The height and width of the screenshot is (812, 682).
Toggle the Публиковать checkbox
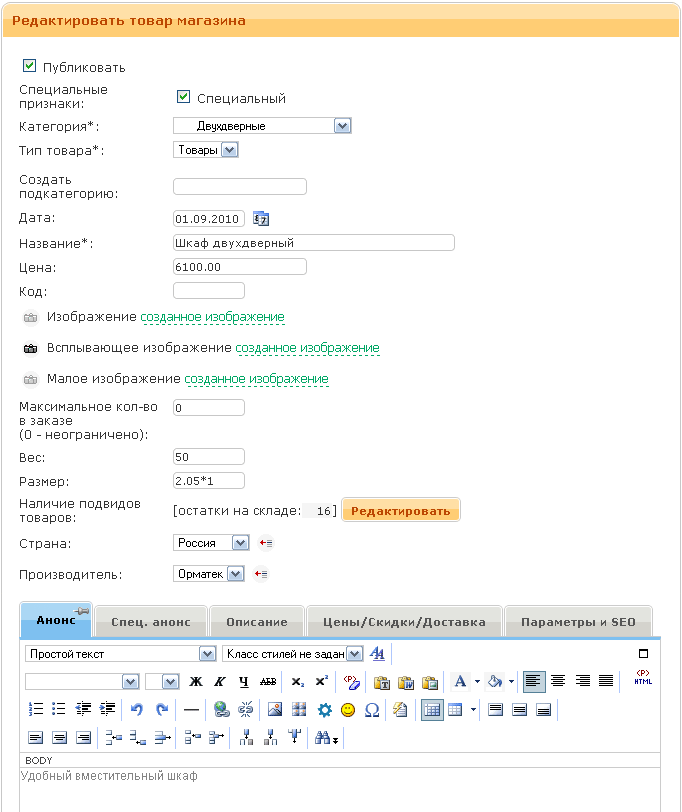pyautogui.click(x=29, y=67)
